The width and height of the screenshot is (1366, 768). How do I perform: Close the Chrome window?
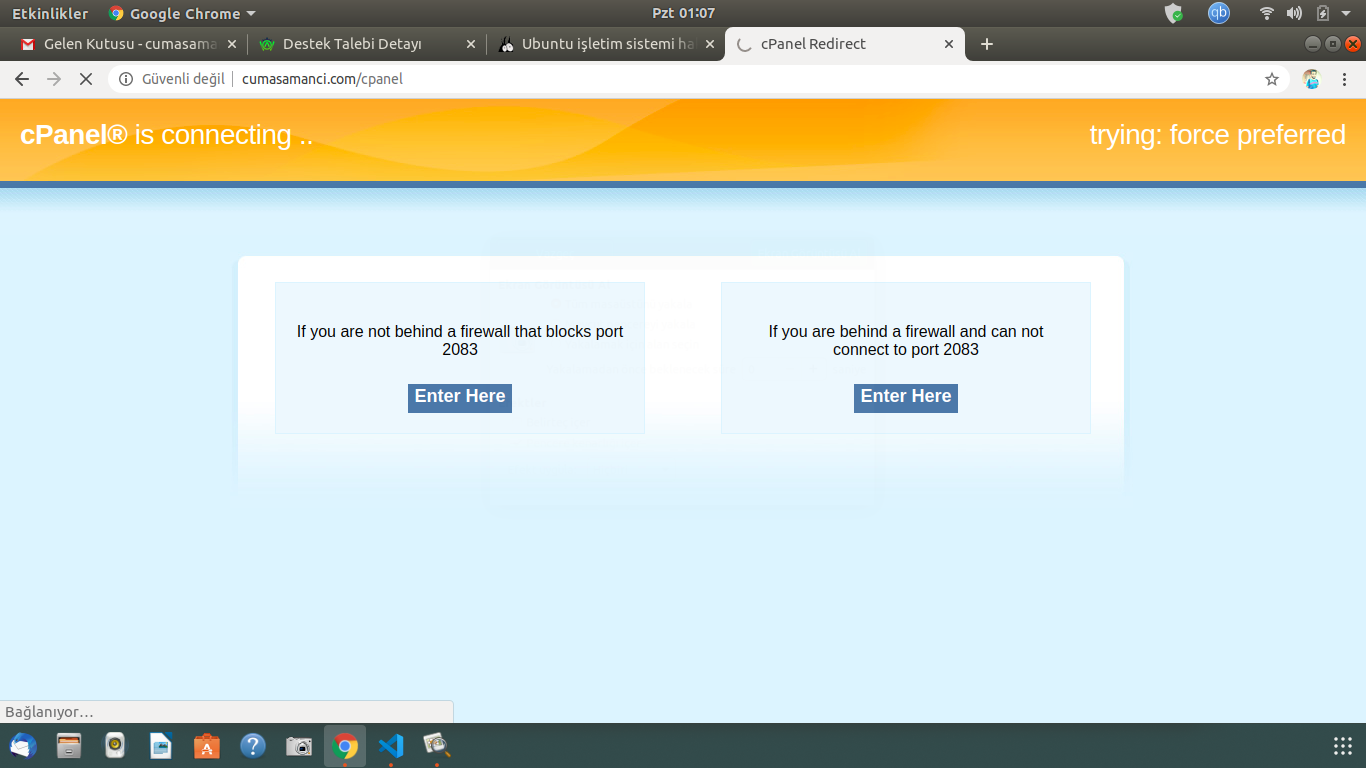pos(1353,44)
